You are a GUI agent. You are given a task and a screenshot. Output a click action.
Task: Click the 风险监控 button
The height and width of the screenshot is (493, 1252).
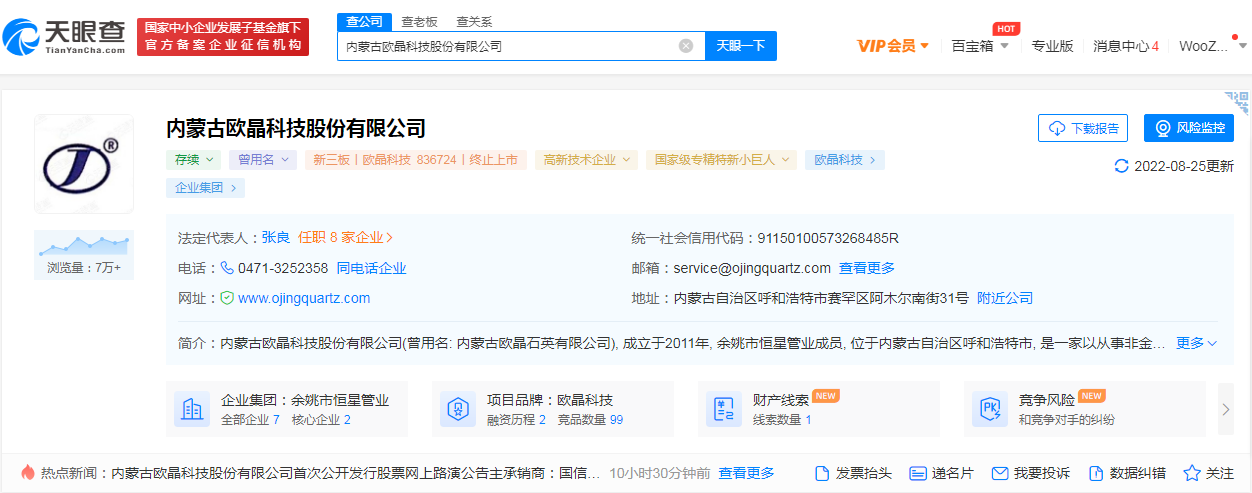pyautogui.click(x=1189, y=128)
